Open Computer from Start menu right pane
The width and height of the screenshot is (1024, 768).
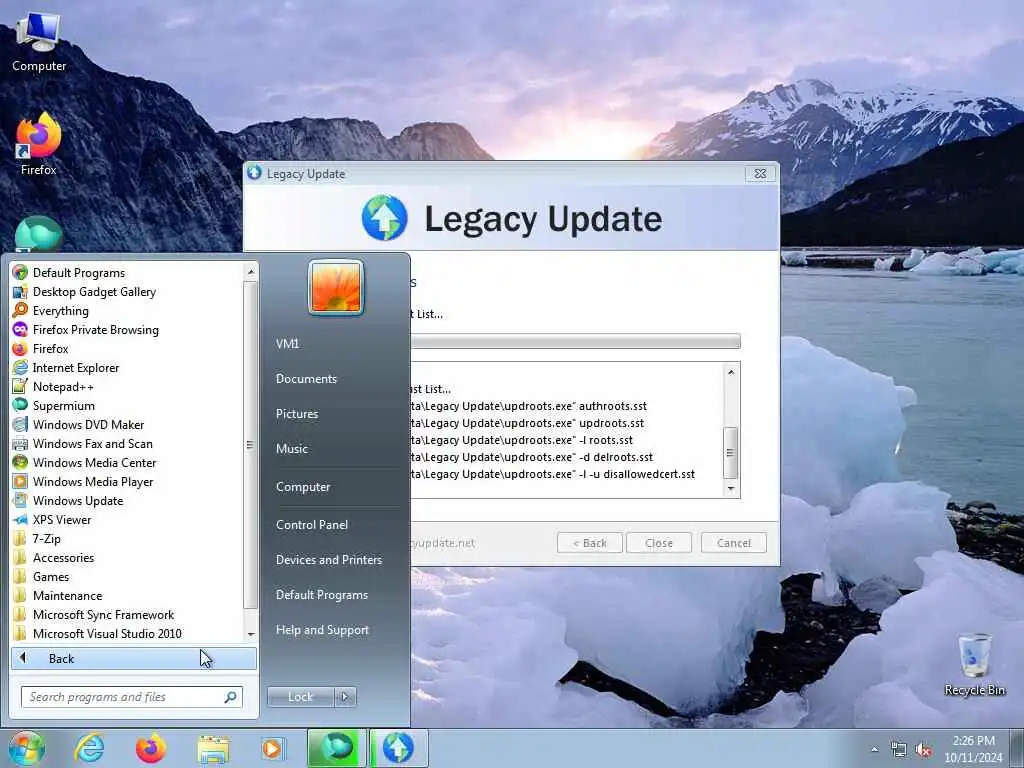click(303, 487)
